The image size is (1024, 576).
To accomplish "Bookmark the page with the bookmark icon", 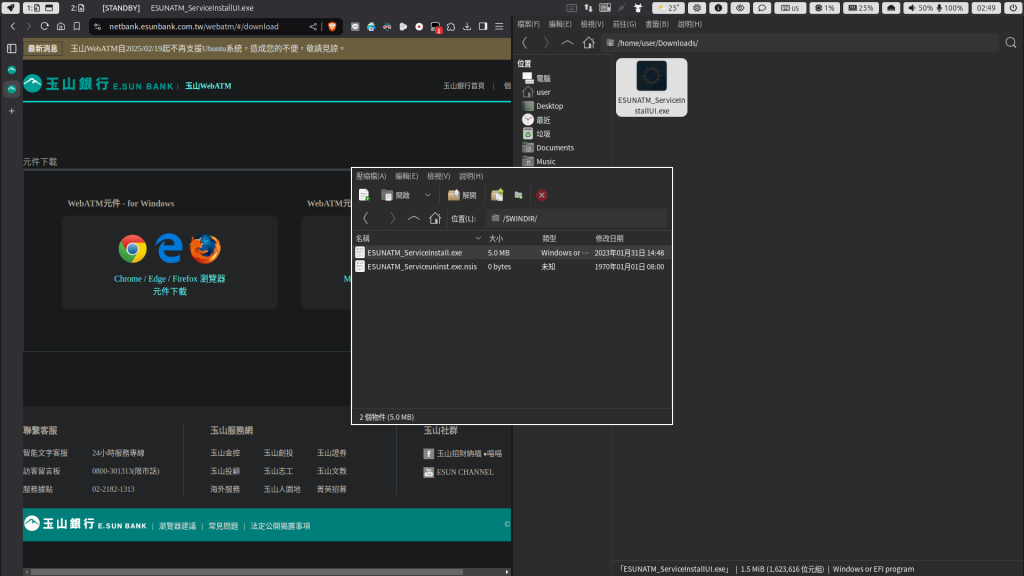I will point(77,27).
